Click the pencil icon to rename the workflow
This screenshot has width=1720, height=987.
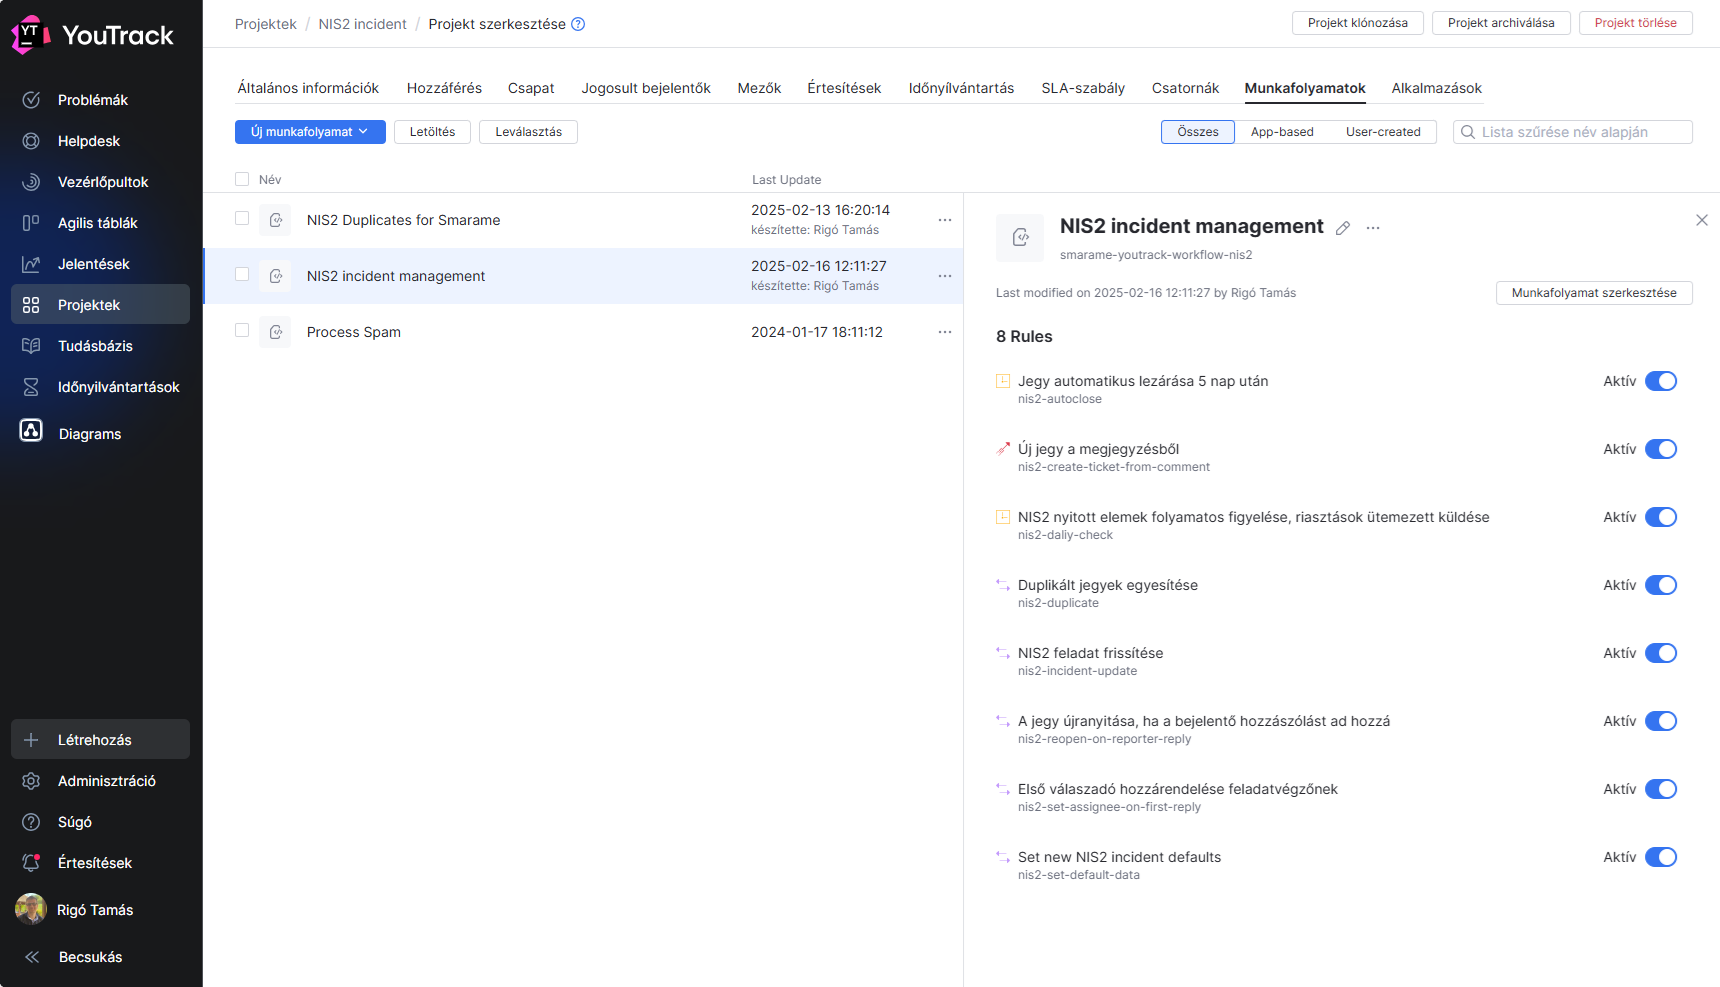point(1343,228)
